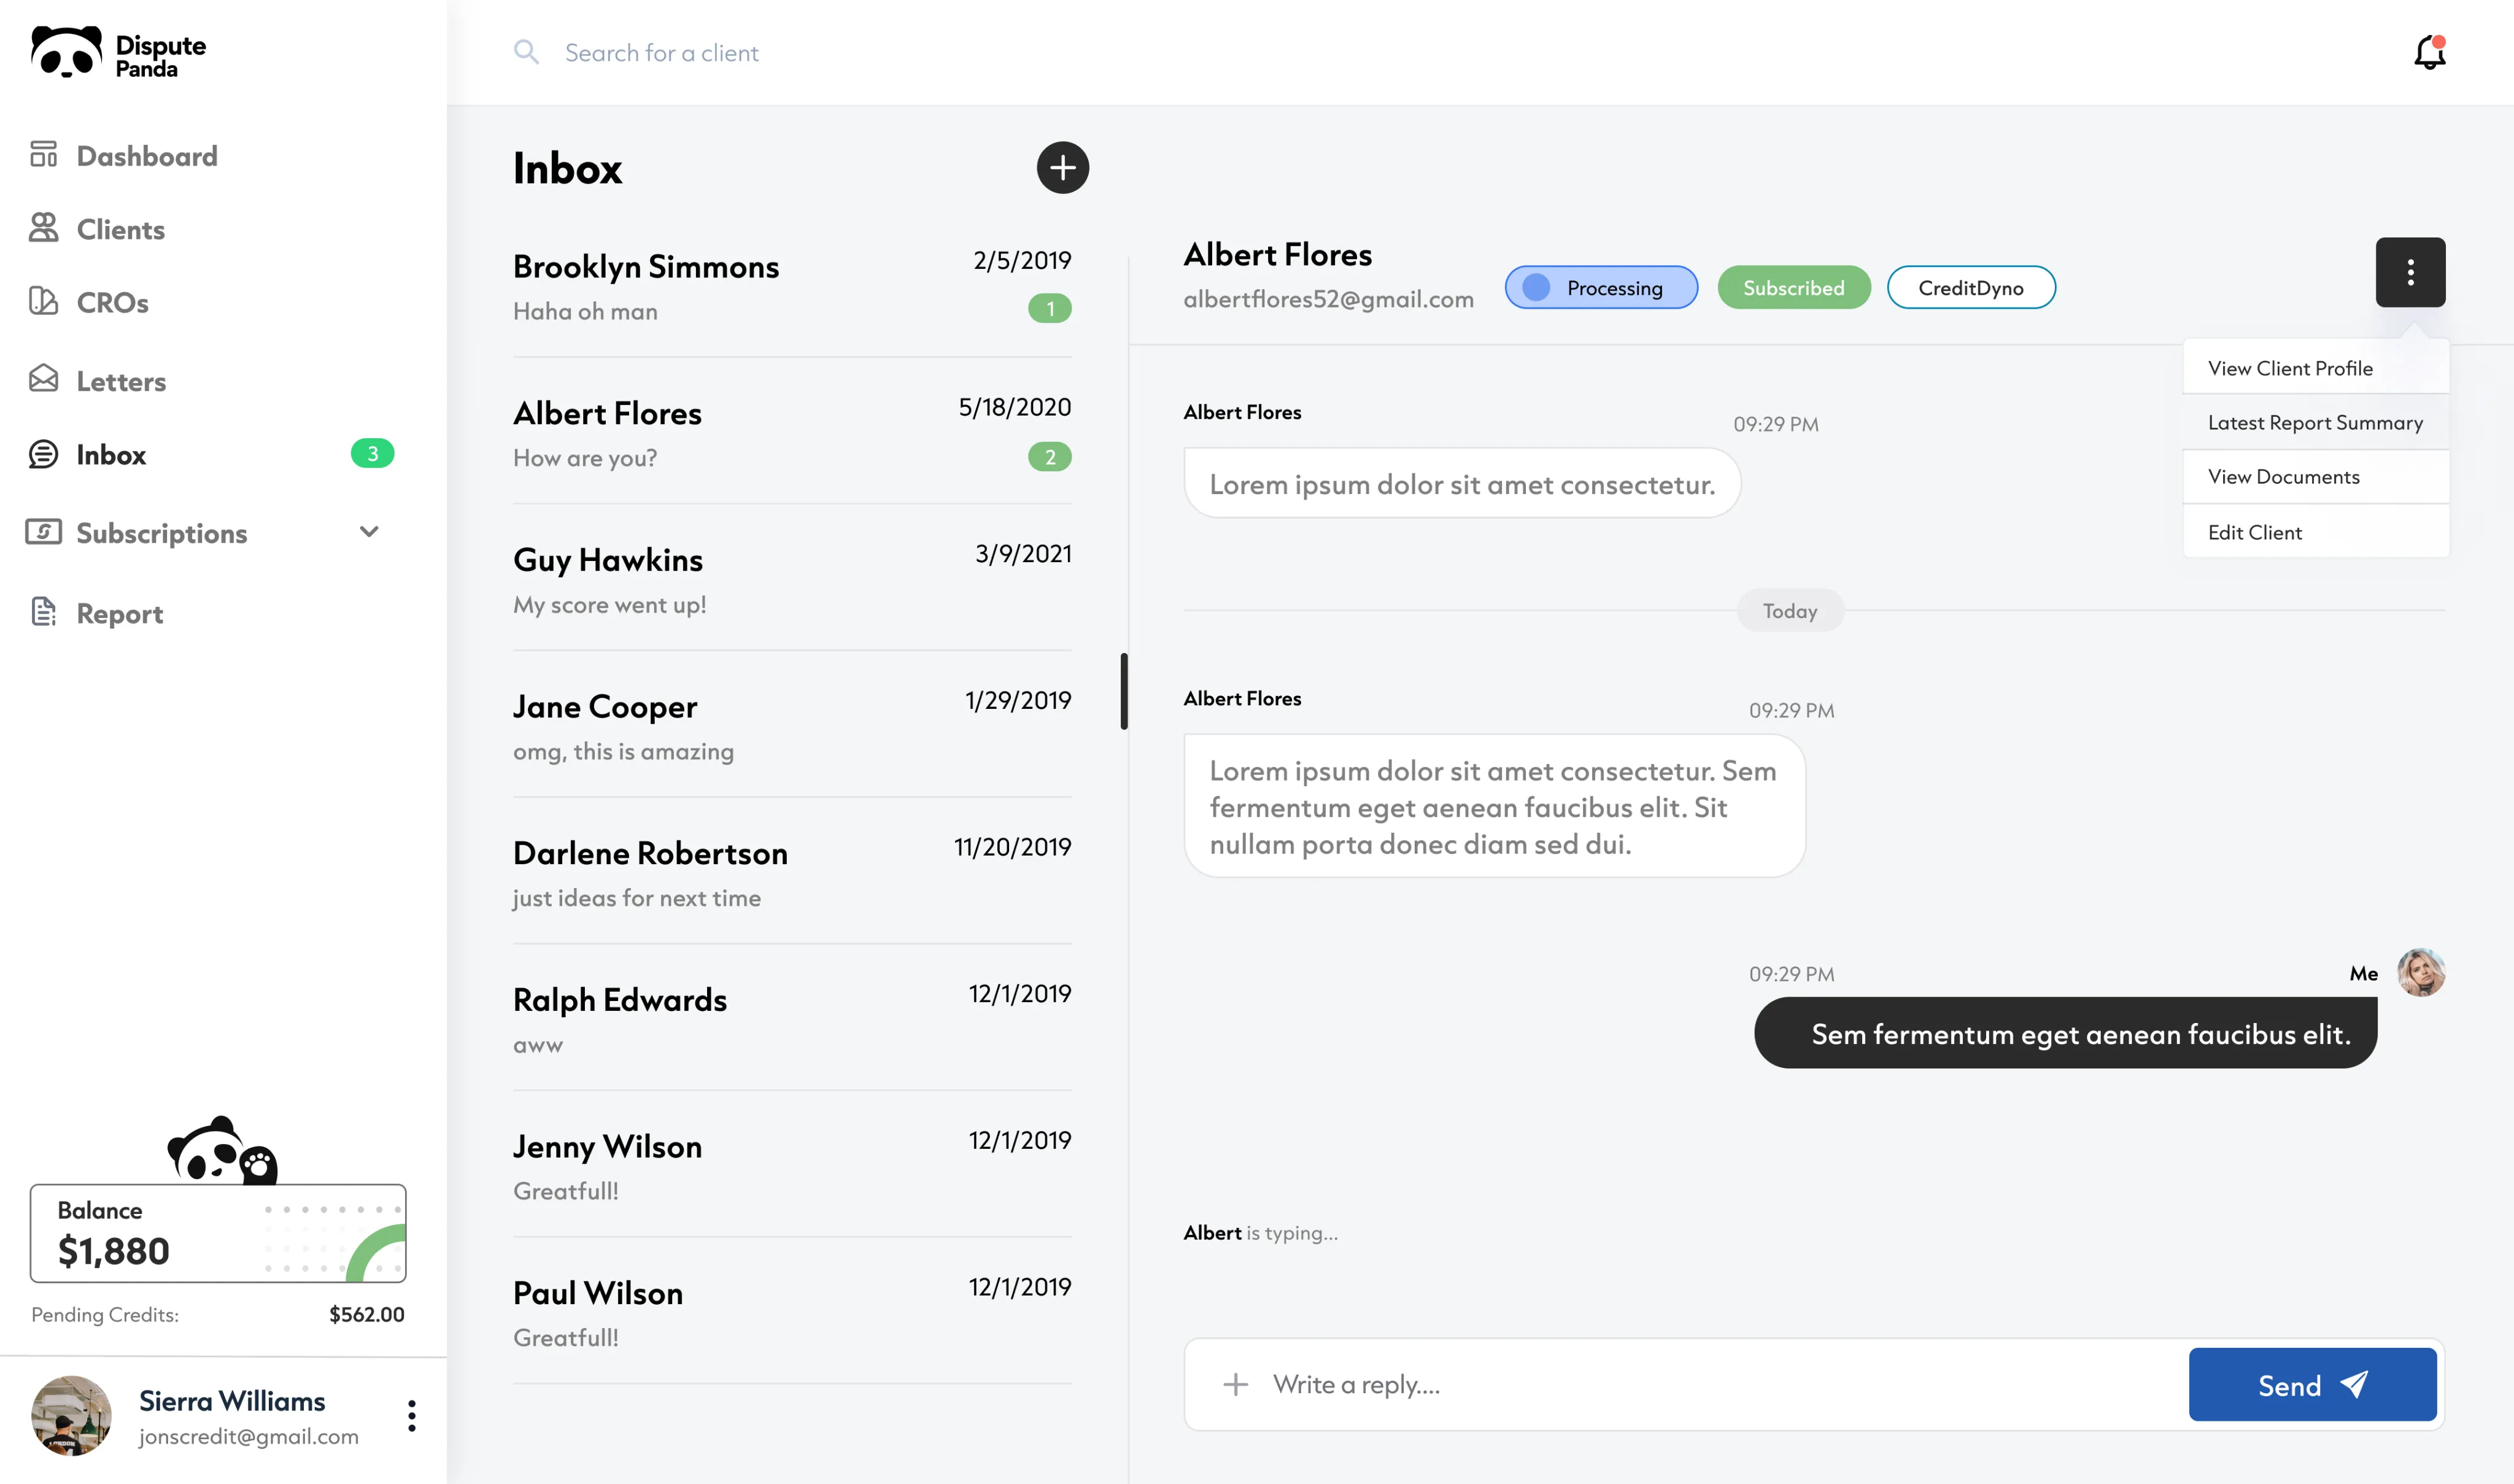
Task: Choose Edit Client from menu
Action: tap(2316, 532)
